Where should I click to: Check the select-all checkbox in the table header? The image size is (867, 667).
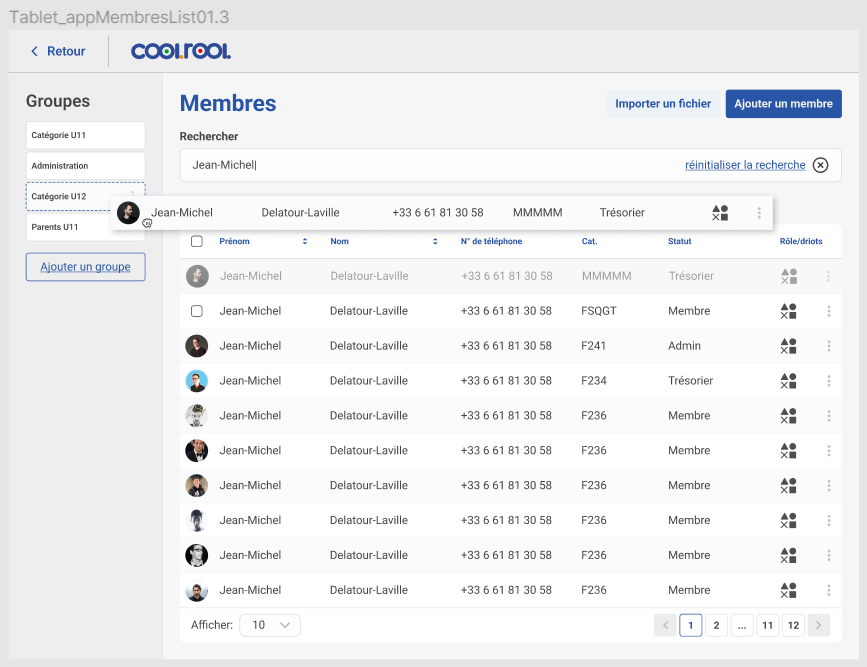197,241
